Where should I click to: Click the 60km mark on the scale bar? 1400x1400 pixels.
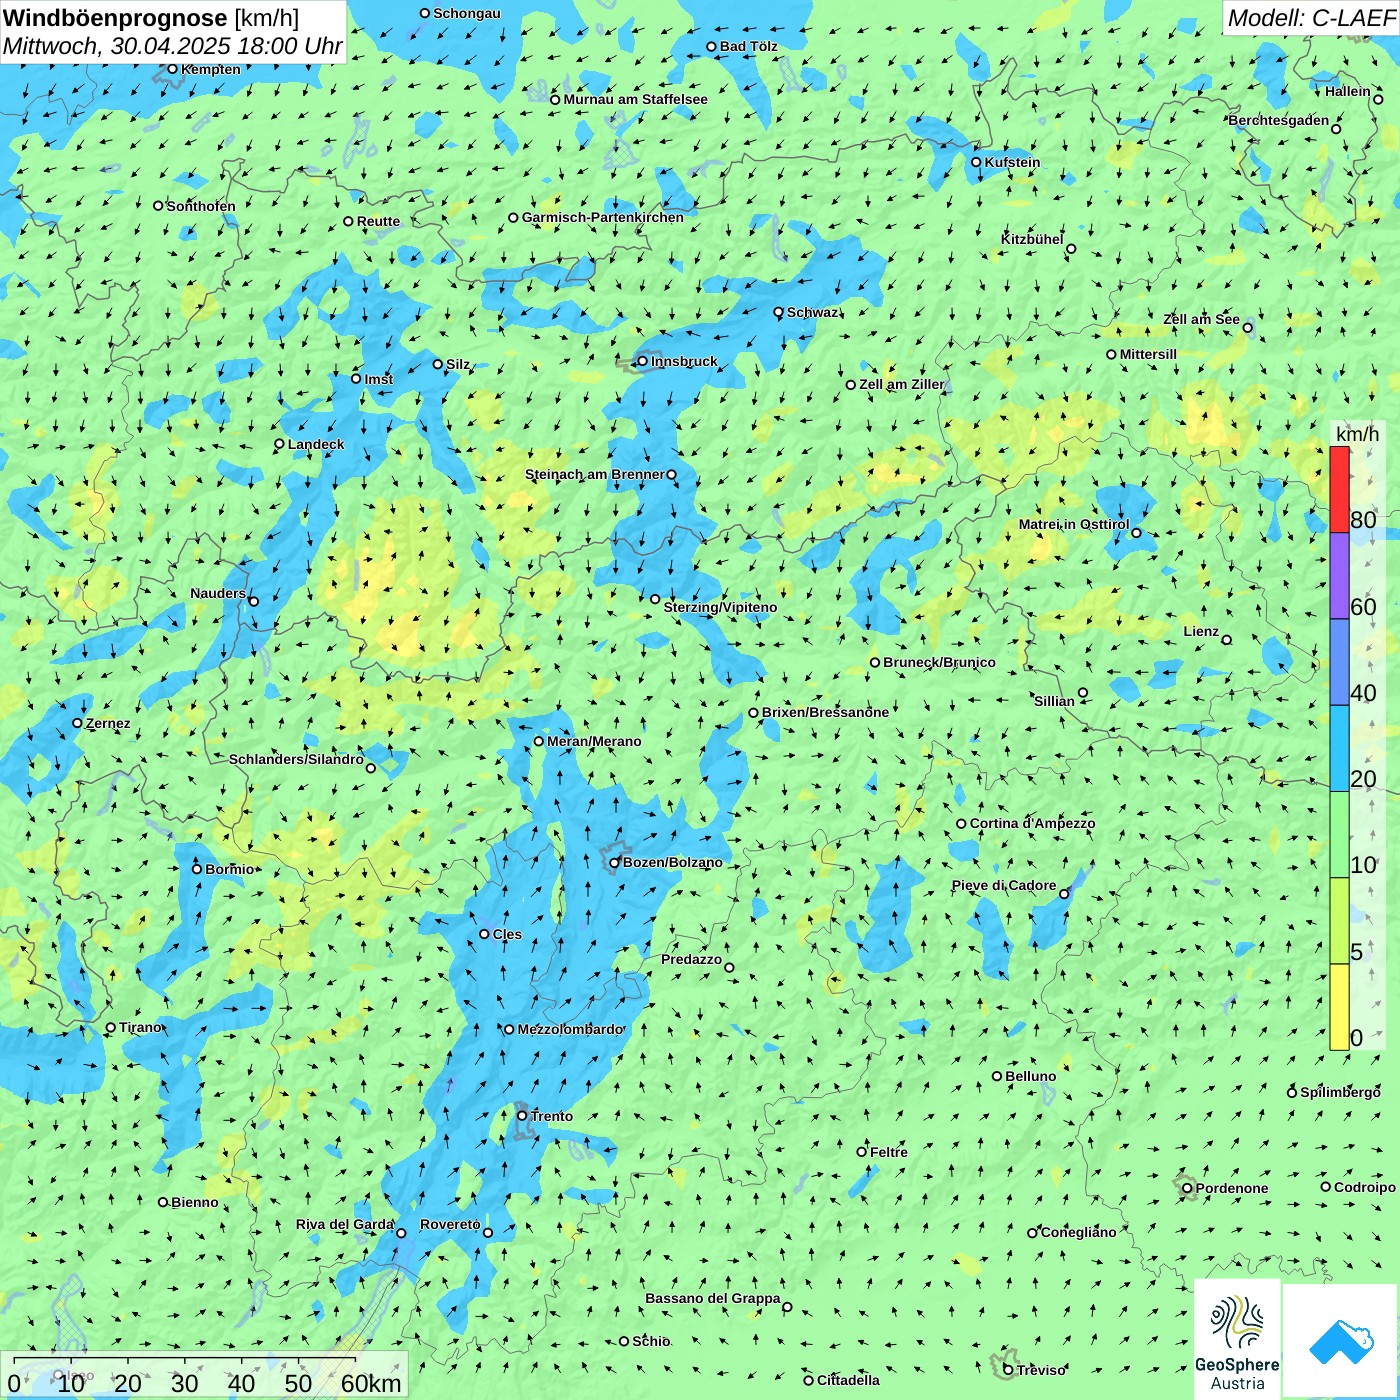[x=371, y=1383]
